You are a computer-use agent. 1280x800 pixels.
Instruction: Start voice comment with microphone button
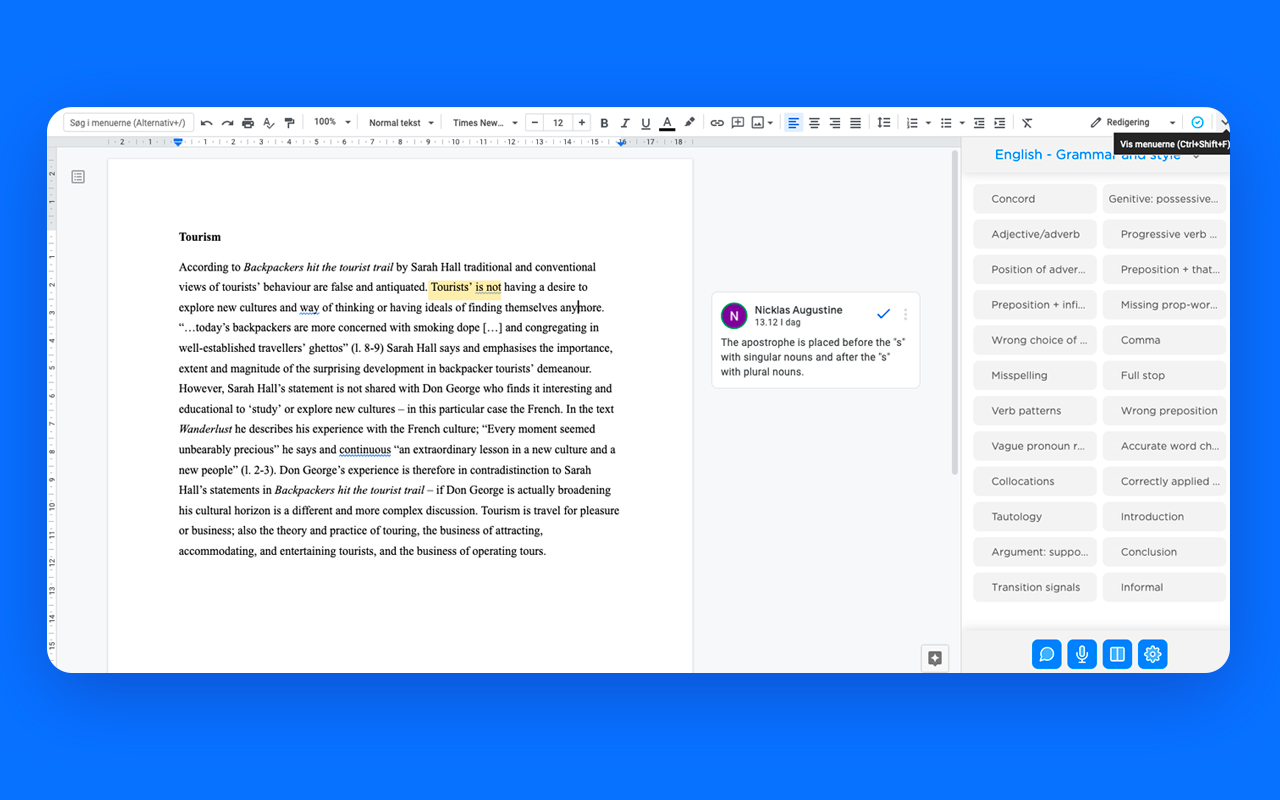tap(1082, 654)
